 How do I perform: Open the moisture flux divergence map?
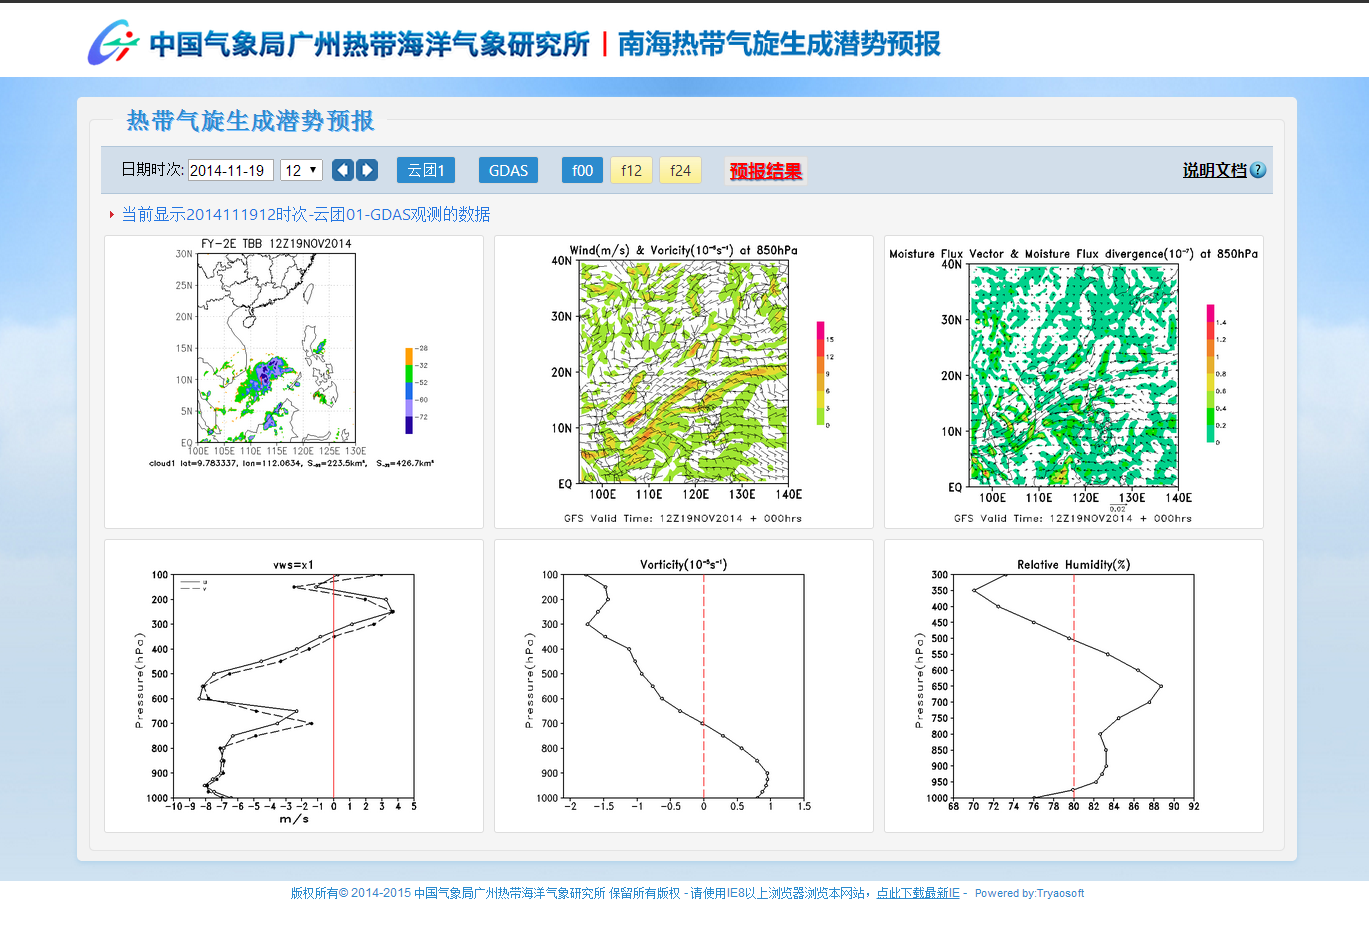point(1073,381)
